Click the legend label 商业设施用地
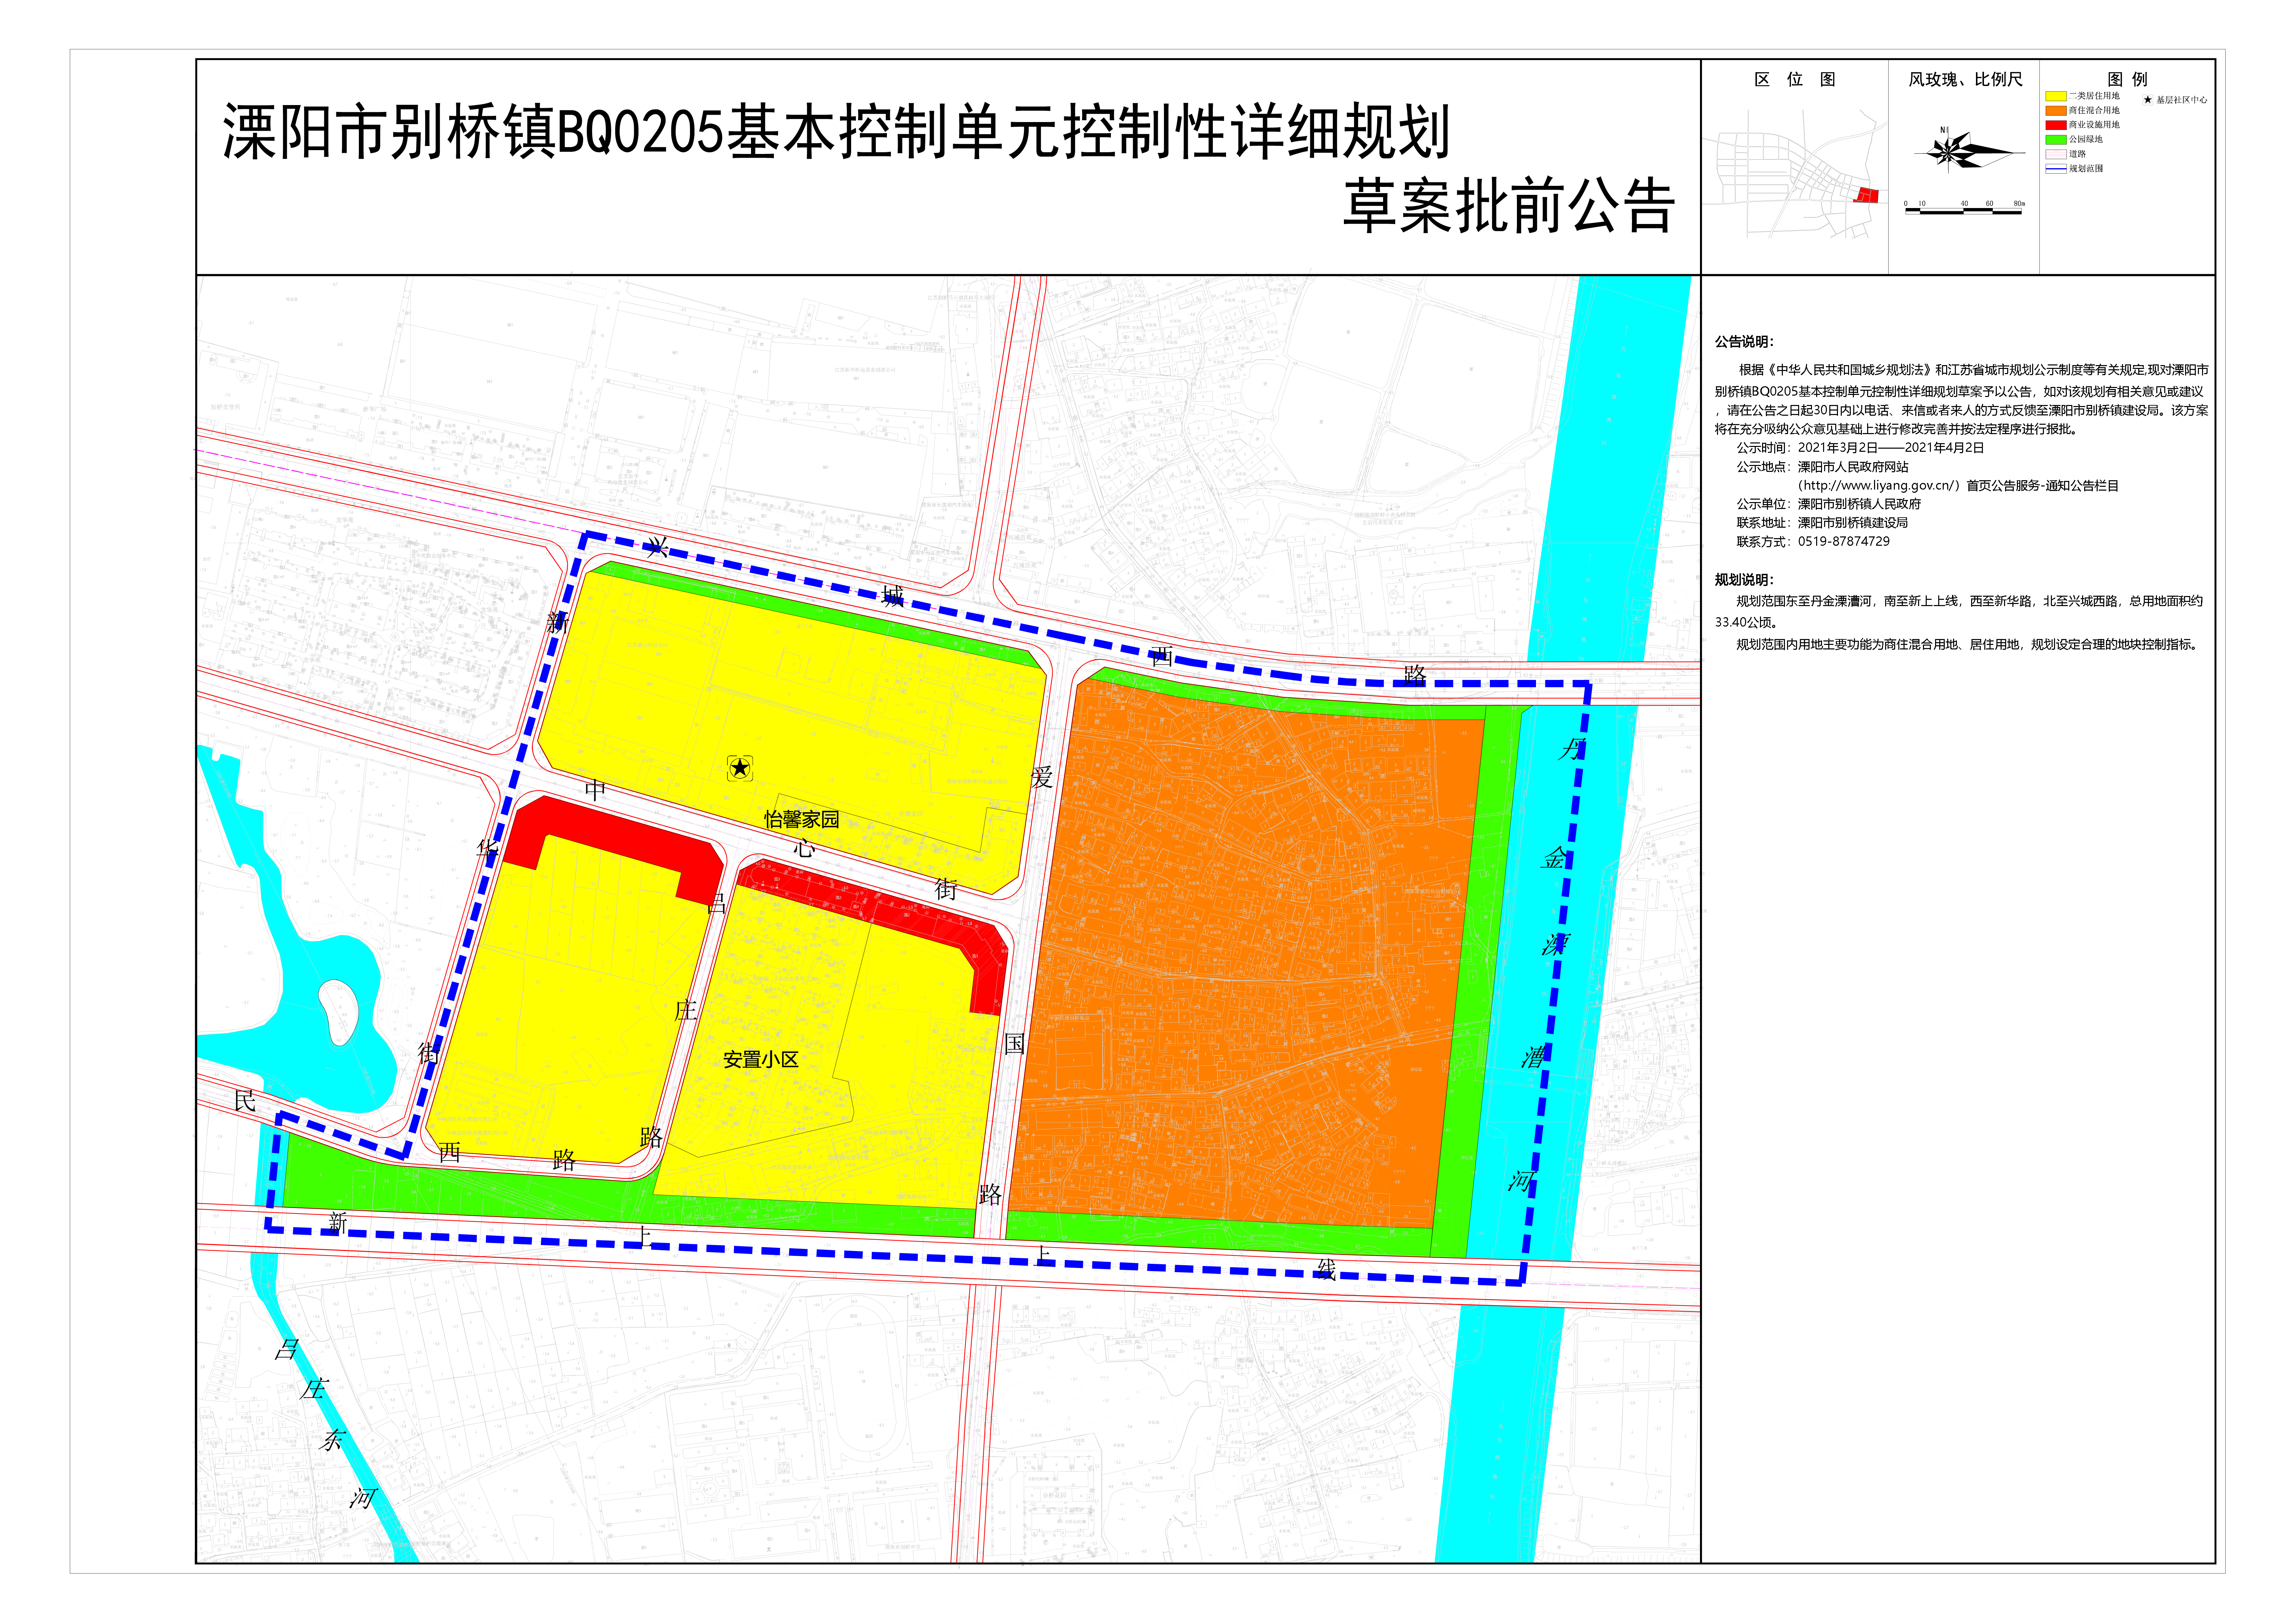2296x1622 pixels. tap(2094, 125)
